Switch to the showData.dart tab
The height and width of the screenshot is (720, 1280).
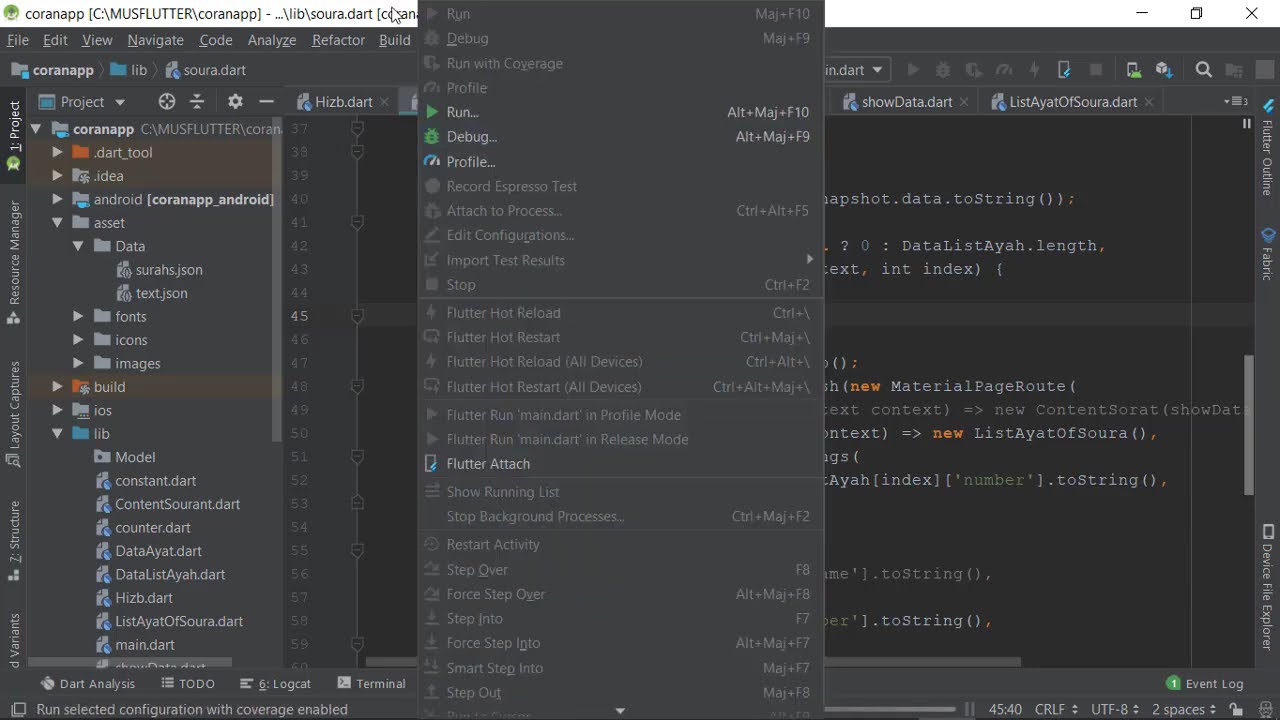pos(906,102)
